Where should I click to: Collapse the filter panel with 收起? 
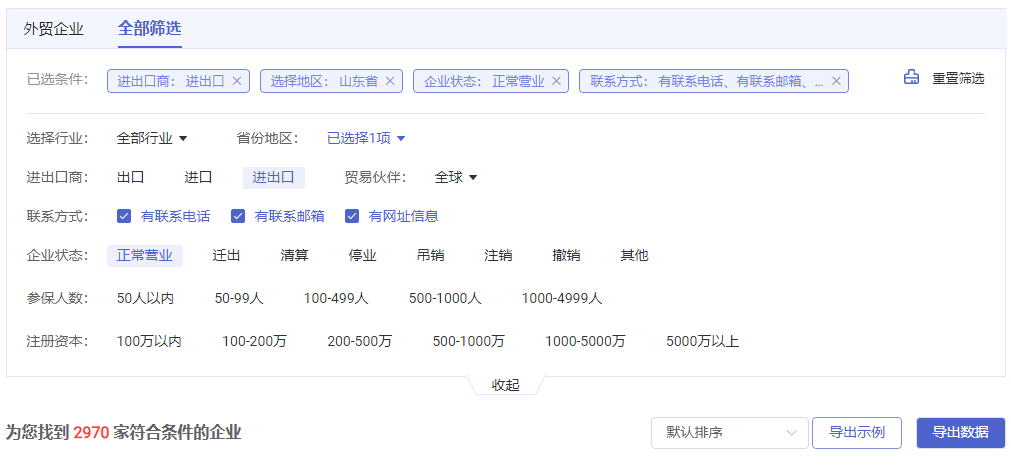(x=506, y=385)
